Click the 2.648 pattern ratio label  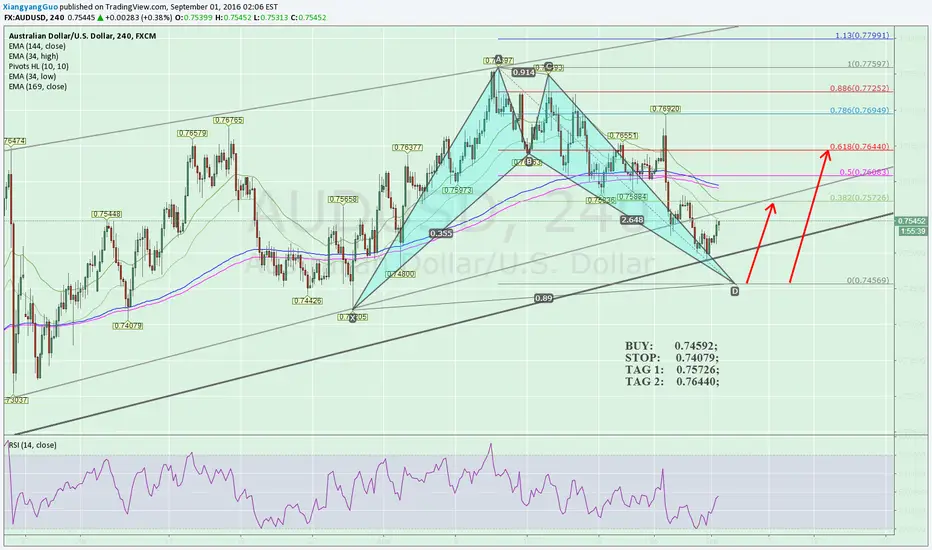click(x=632, y=220)
